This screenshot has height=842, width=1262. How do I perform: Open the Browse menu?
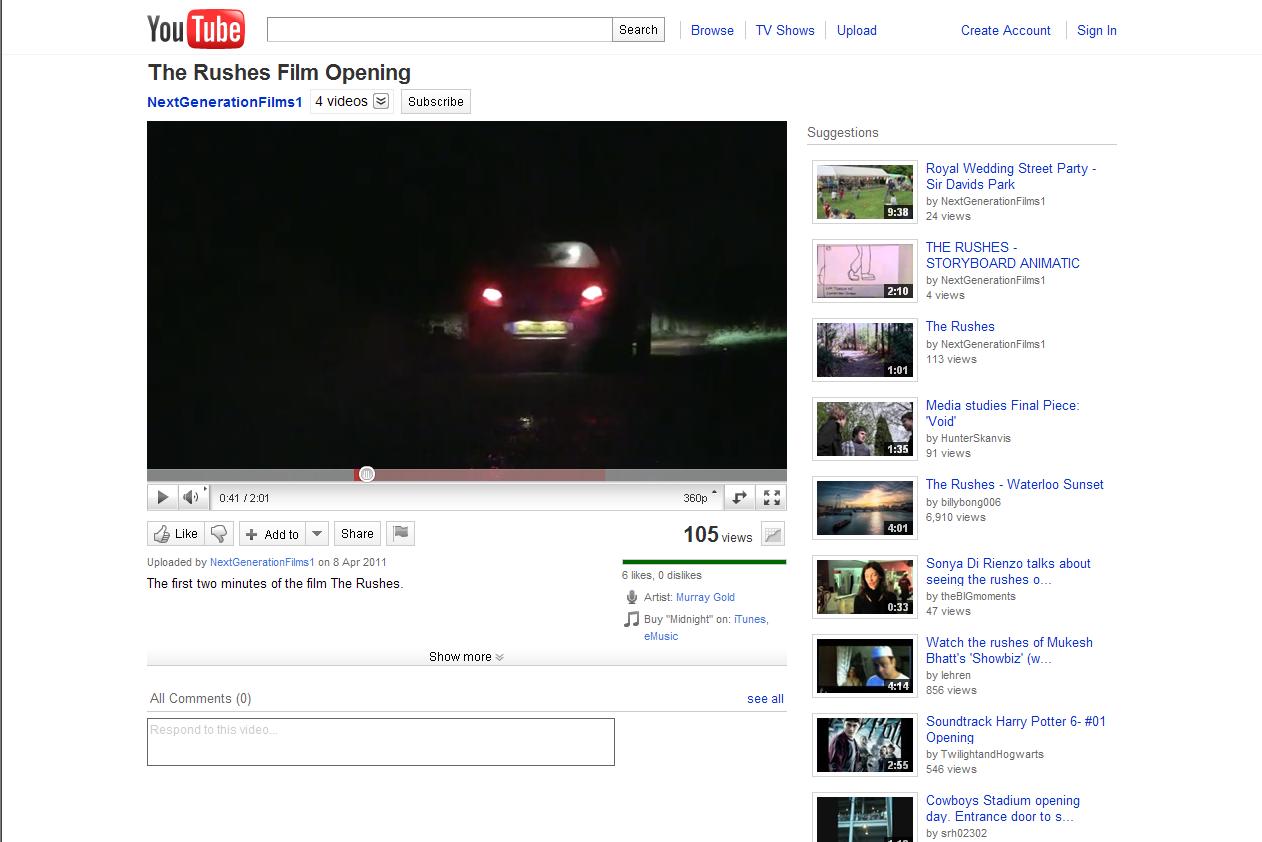pyautogui.click(x=712, y=30)
